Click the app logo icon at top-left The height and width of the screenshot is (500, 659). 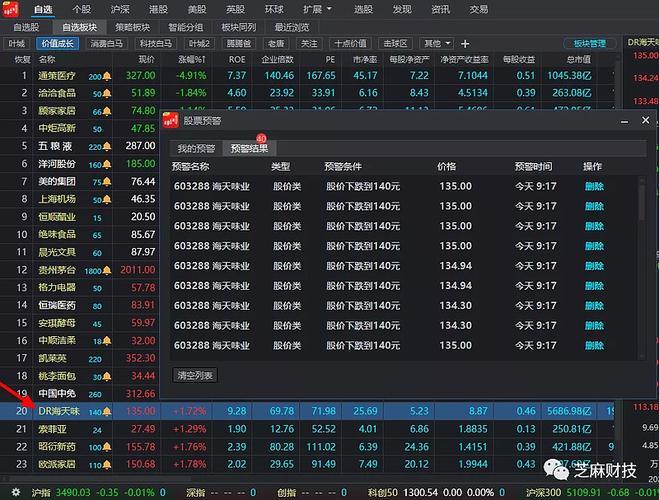(10, 9)
